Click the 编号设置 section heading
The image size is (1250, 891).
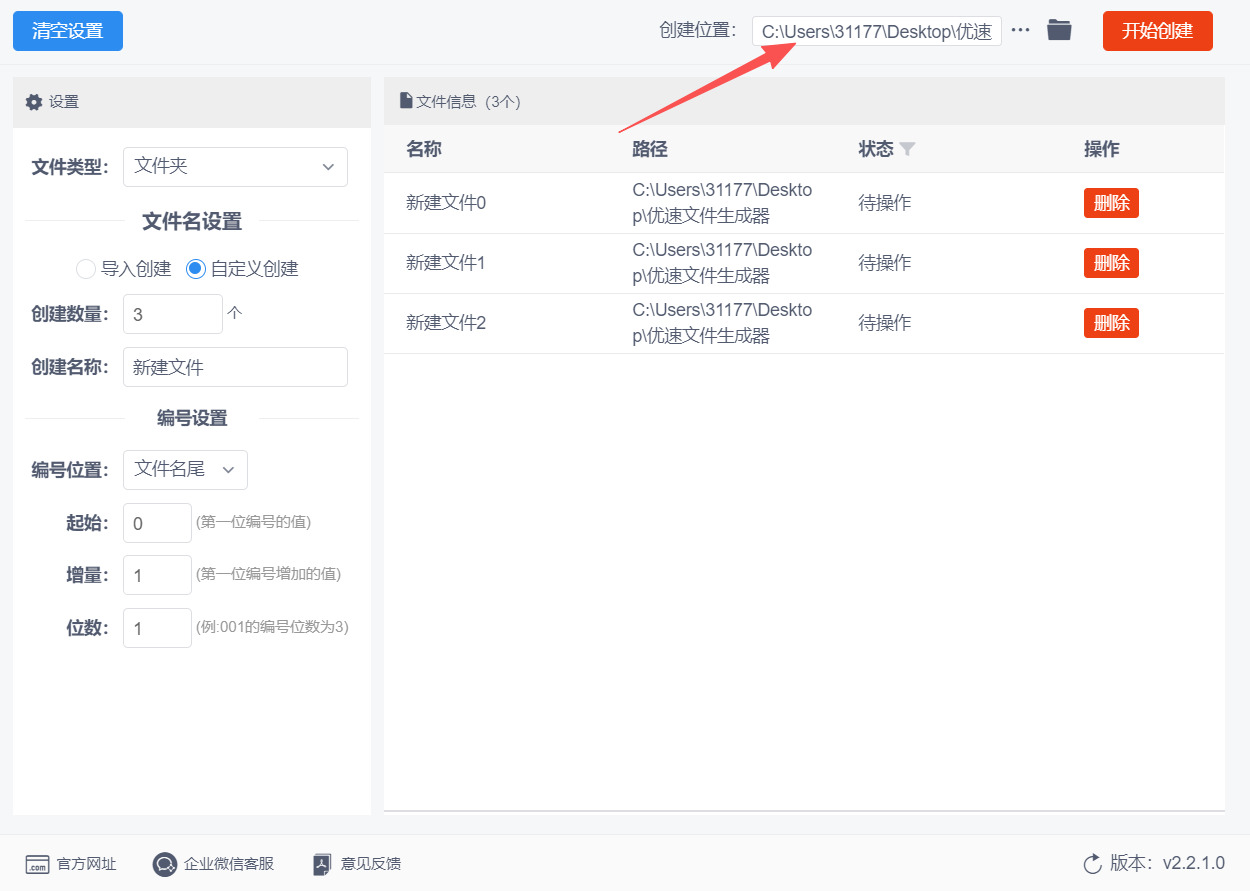[x=192, y=418]
